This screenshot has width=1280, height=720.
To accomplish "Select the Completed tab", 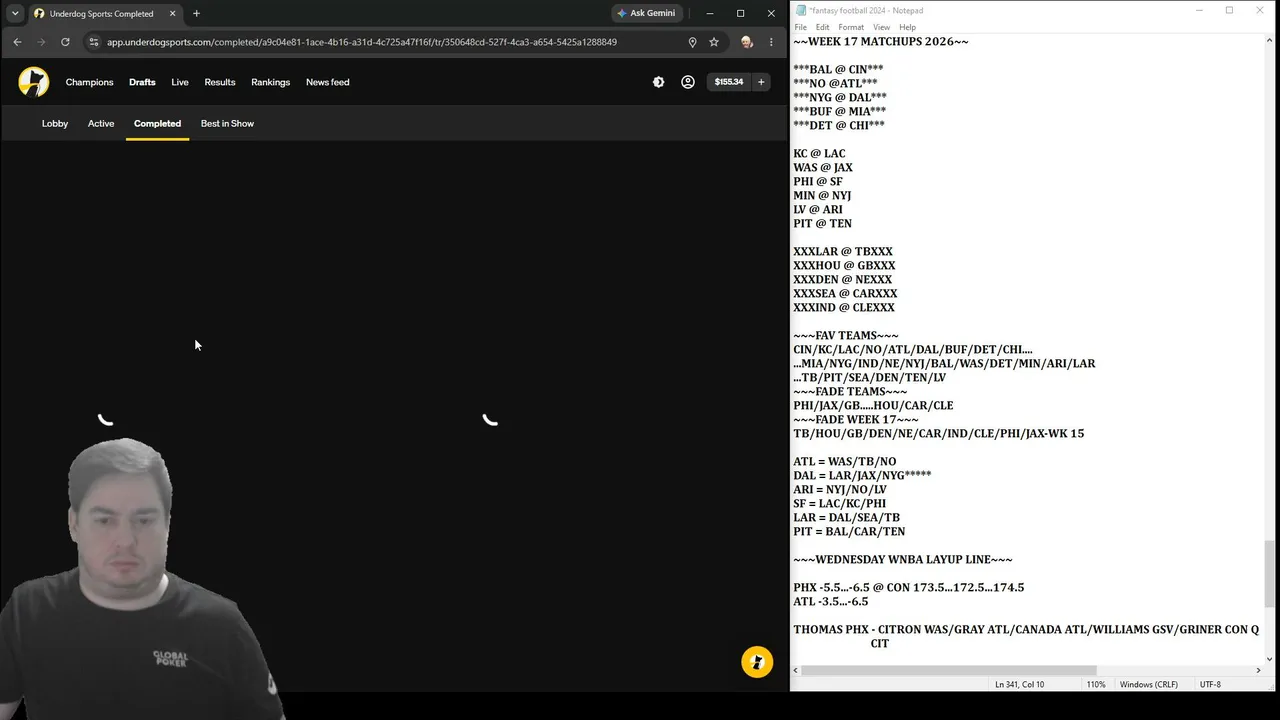I will [x=158, y=123].
